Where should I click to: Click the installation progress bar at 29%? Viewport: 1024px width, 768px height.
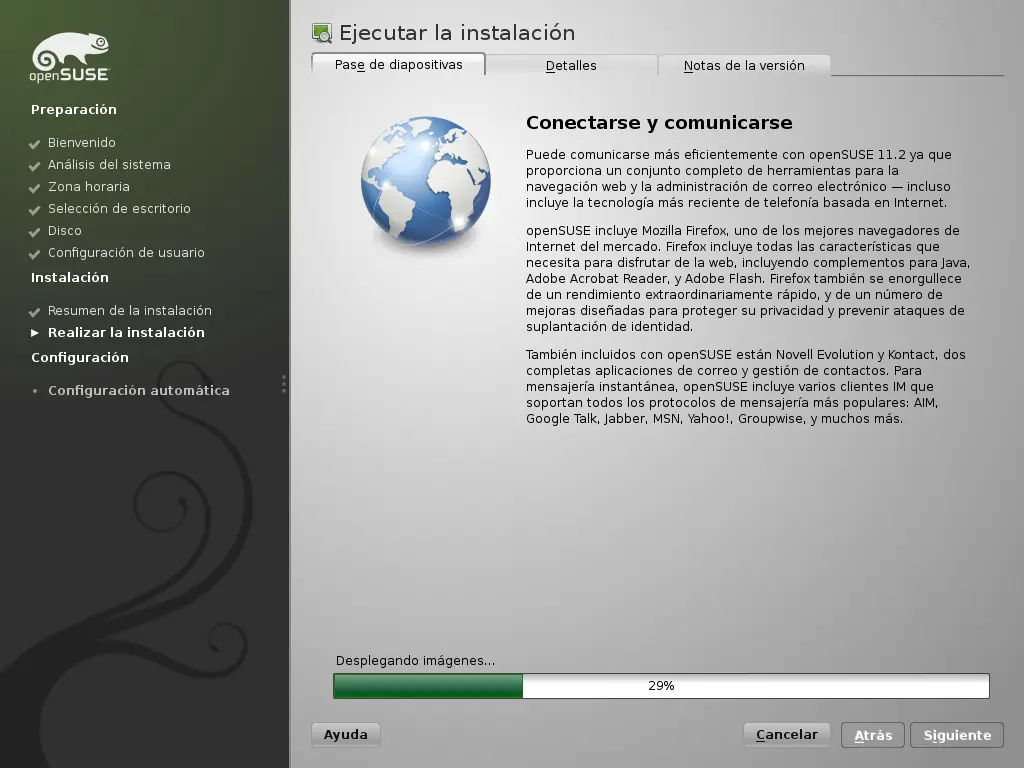661,686
